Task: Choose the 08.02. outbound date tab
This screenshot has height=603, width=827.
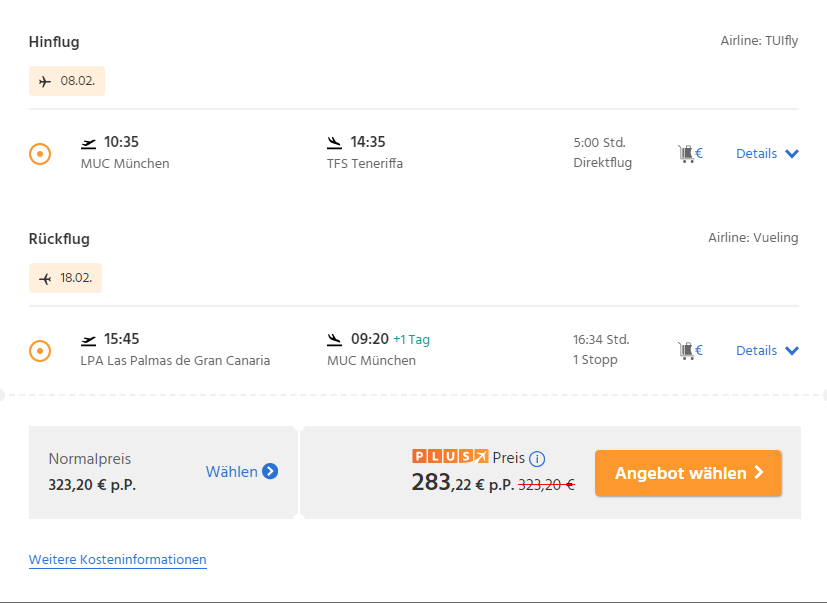Action: coord(67,81)
